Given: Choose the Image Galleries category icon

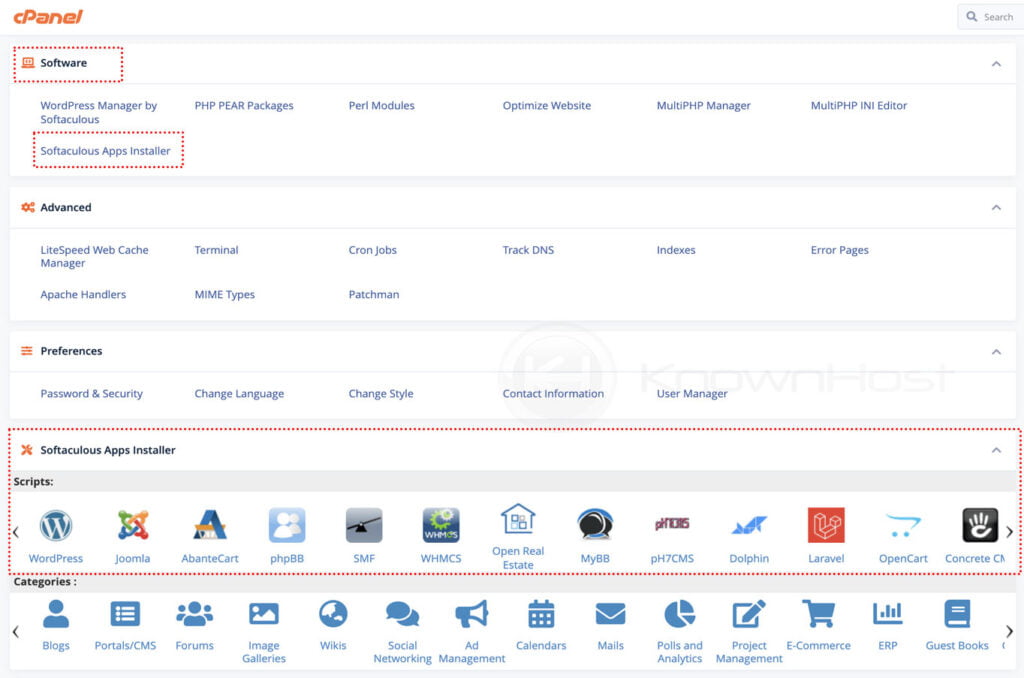Looking at the screenshot, I should 264,614.
